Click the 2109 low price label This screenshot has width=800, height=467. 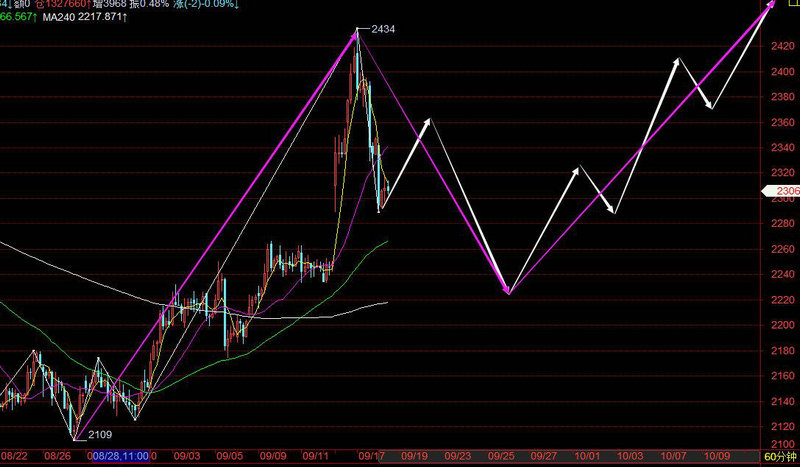pos(102,434)
